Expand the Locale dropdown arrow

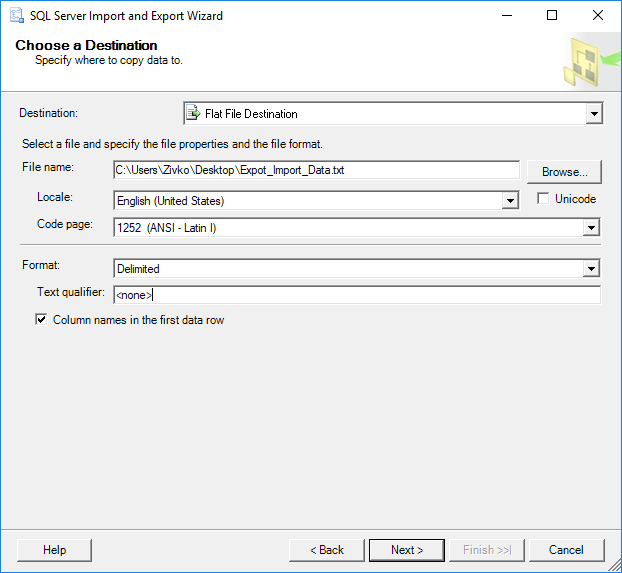pos(510,201)
